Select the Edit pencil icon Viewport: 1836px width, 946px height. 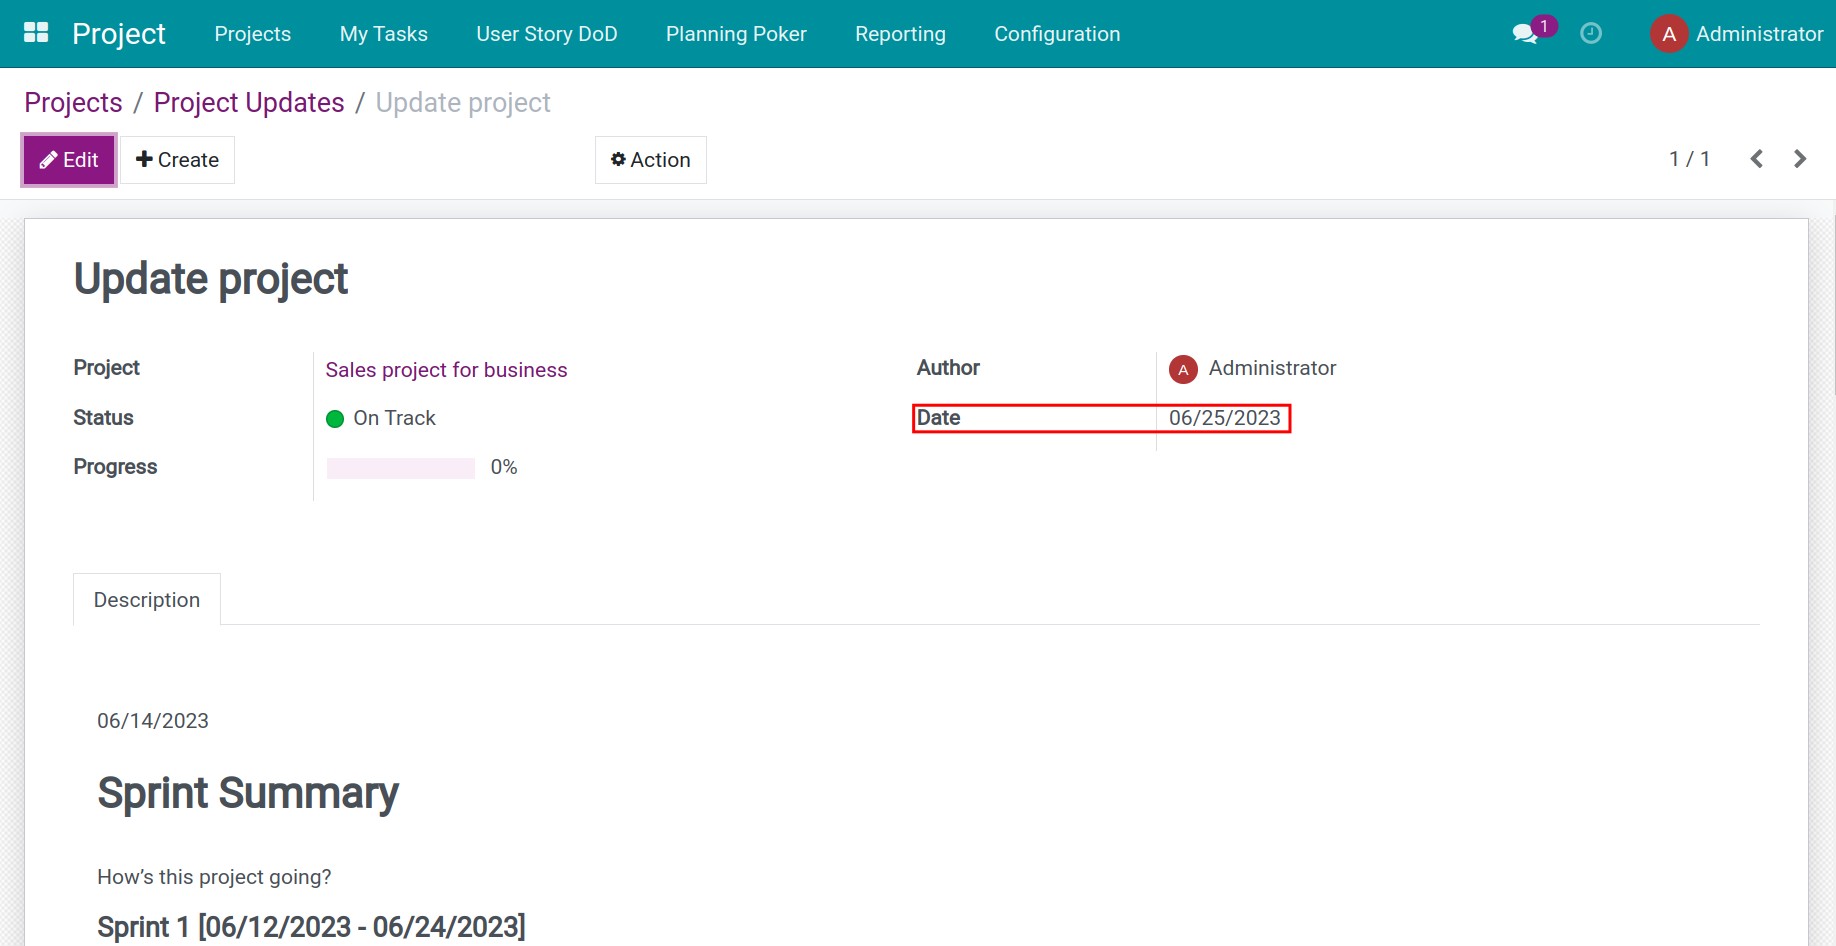pos(46,159)
